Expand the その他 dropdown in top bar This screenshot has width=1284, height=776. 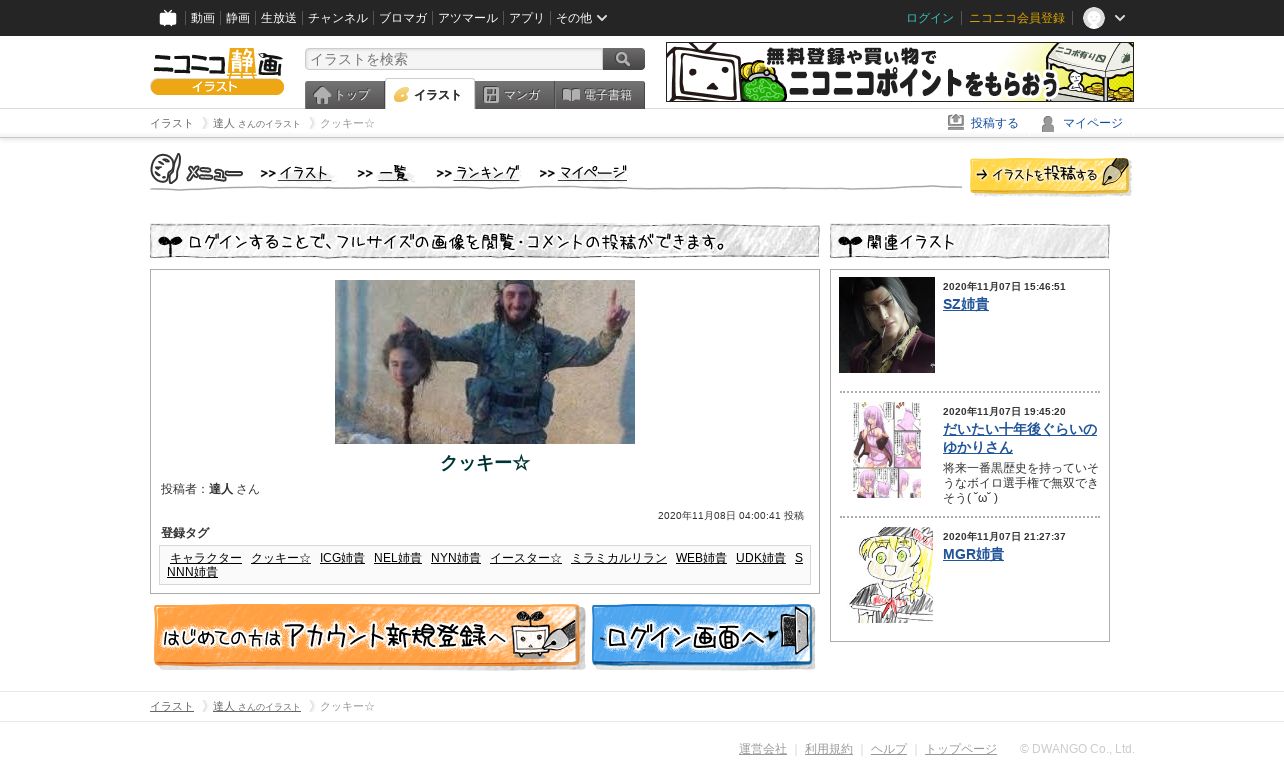coord(581,18)
